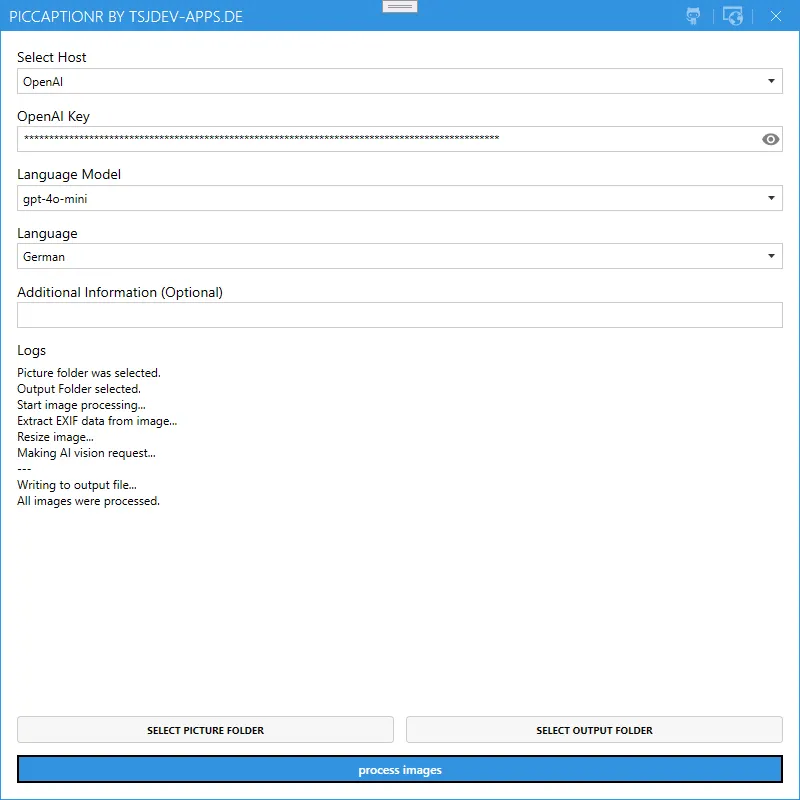This screenshot has height=800, width=800.
Task: Click the "Making AI vision request..." log entry
Action: pyautogui.click(x=86, y=453)
